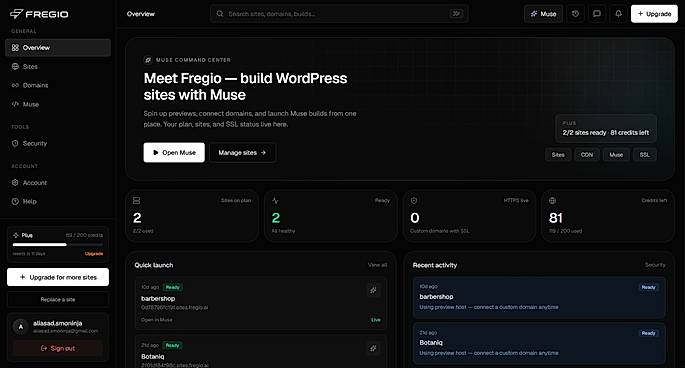Click the Plus plan sparkle icon in sidebar

pos(16,235)
